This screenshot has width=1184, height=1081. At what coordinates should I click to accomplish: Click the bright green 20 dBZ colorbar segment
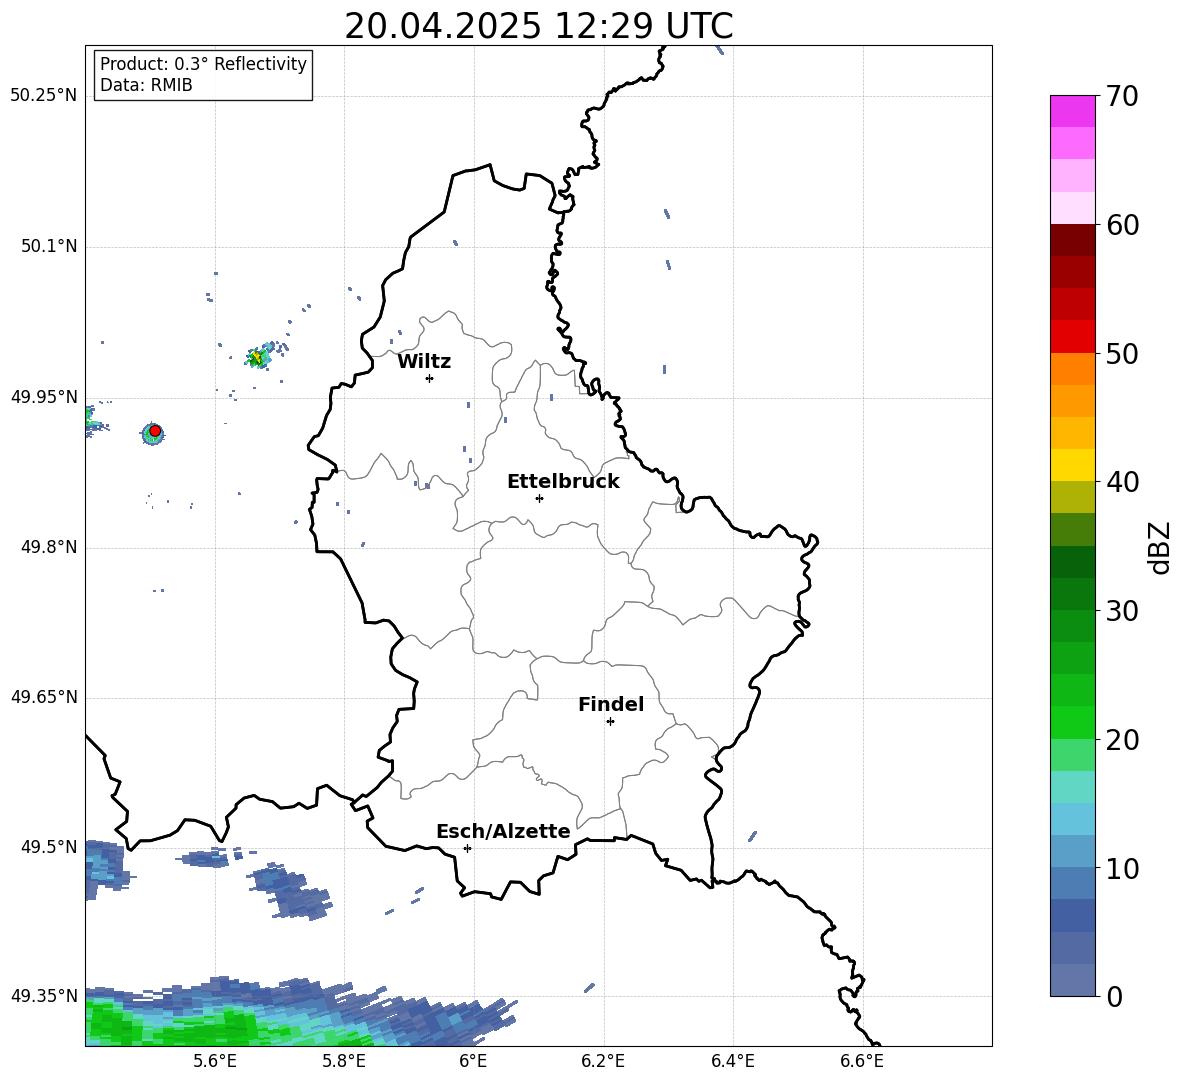(x=1072, y=722)
